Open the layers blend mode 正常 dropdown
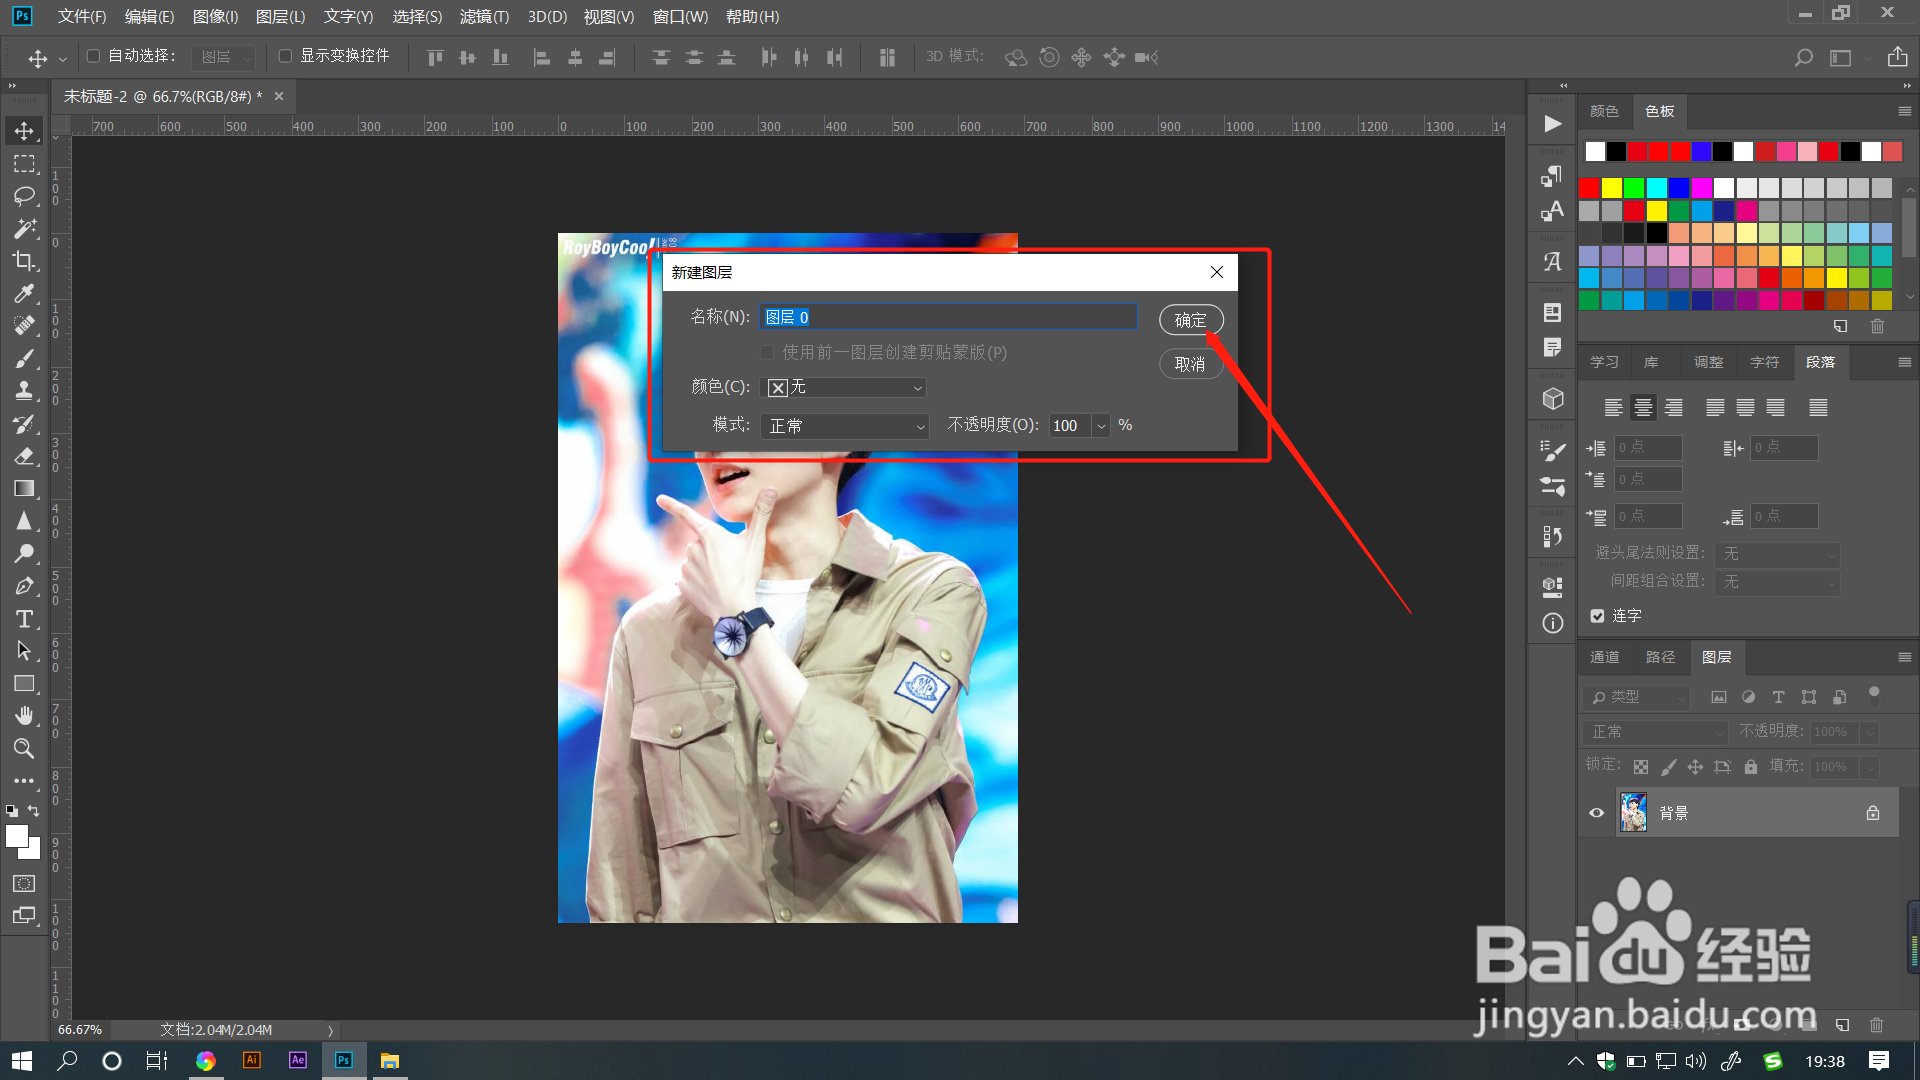The width and height of the screenshot is (1920, 1080). tap(1655, 732)
